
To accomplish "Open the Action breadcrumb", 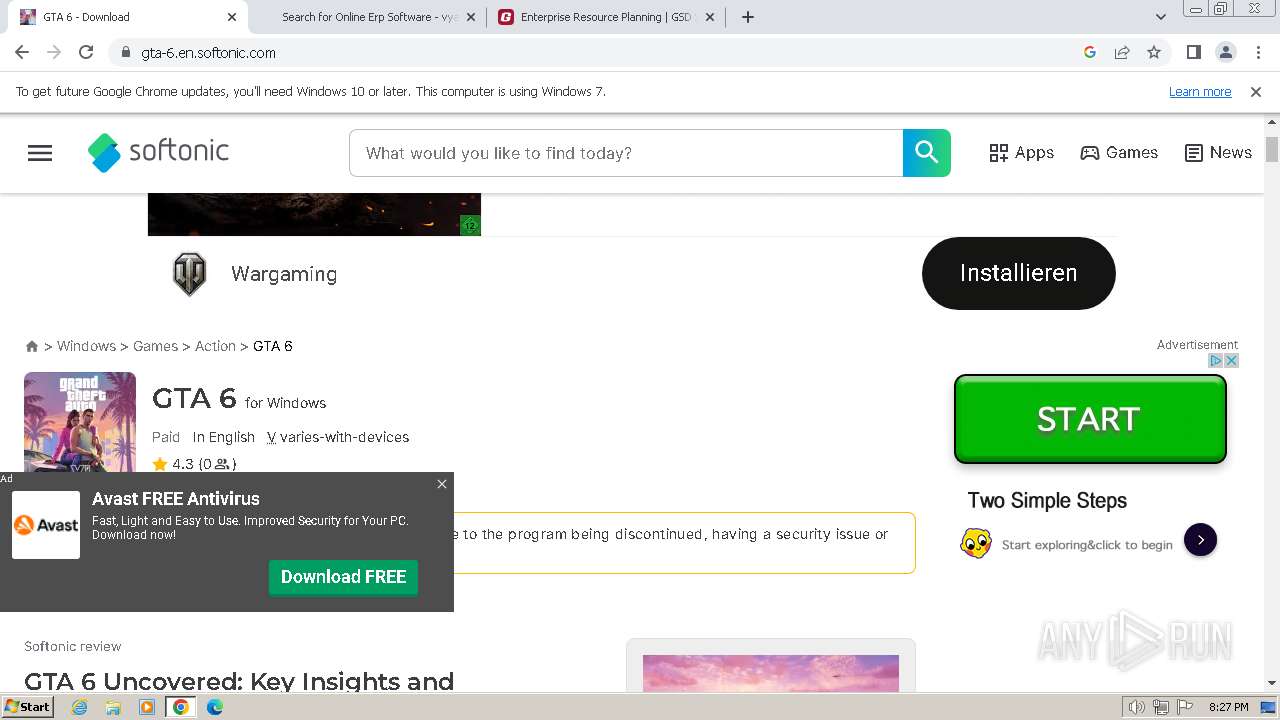I will point(215,346).
